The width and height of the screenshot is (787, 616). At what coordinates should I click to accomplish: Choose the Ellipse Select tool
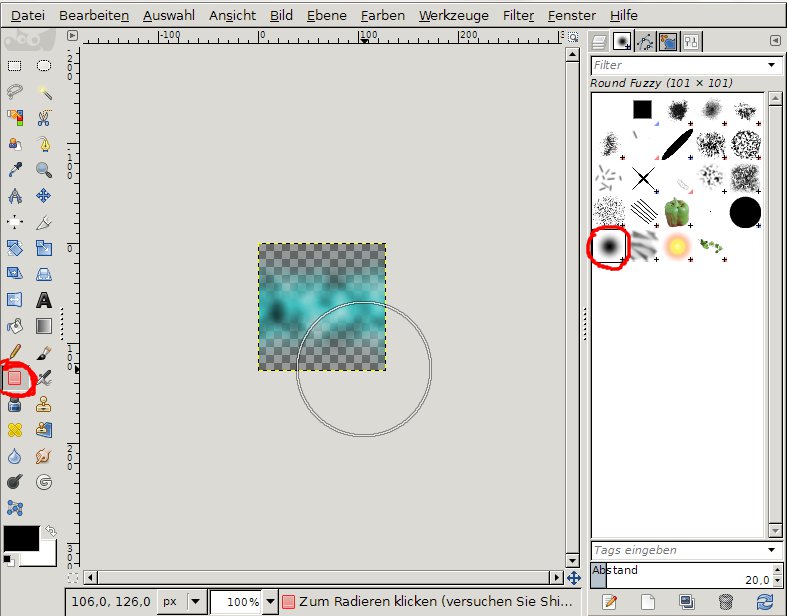pyautogui.click(x=44, y=66)
